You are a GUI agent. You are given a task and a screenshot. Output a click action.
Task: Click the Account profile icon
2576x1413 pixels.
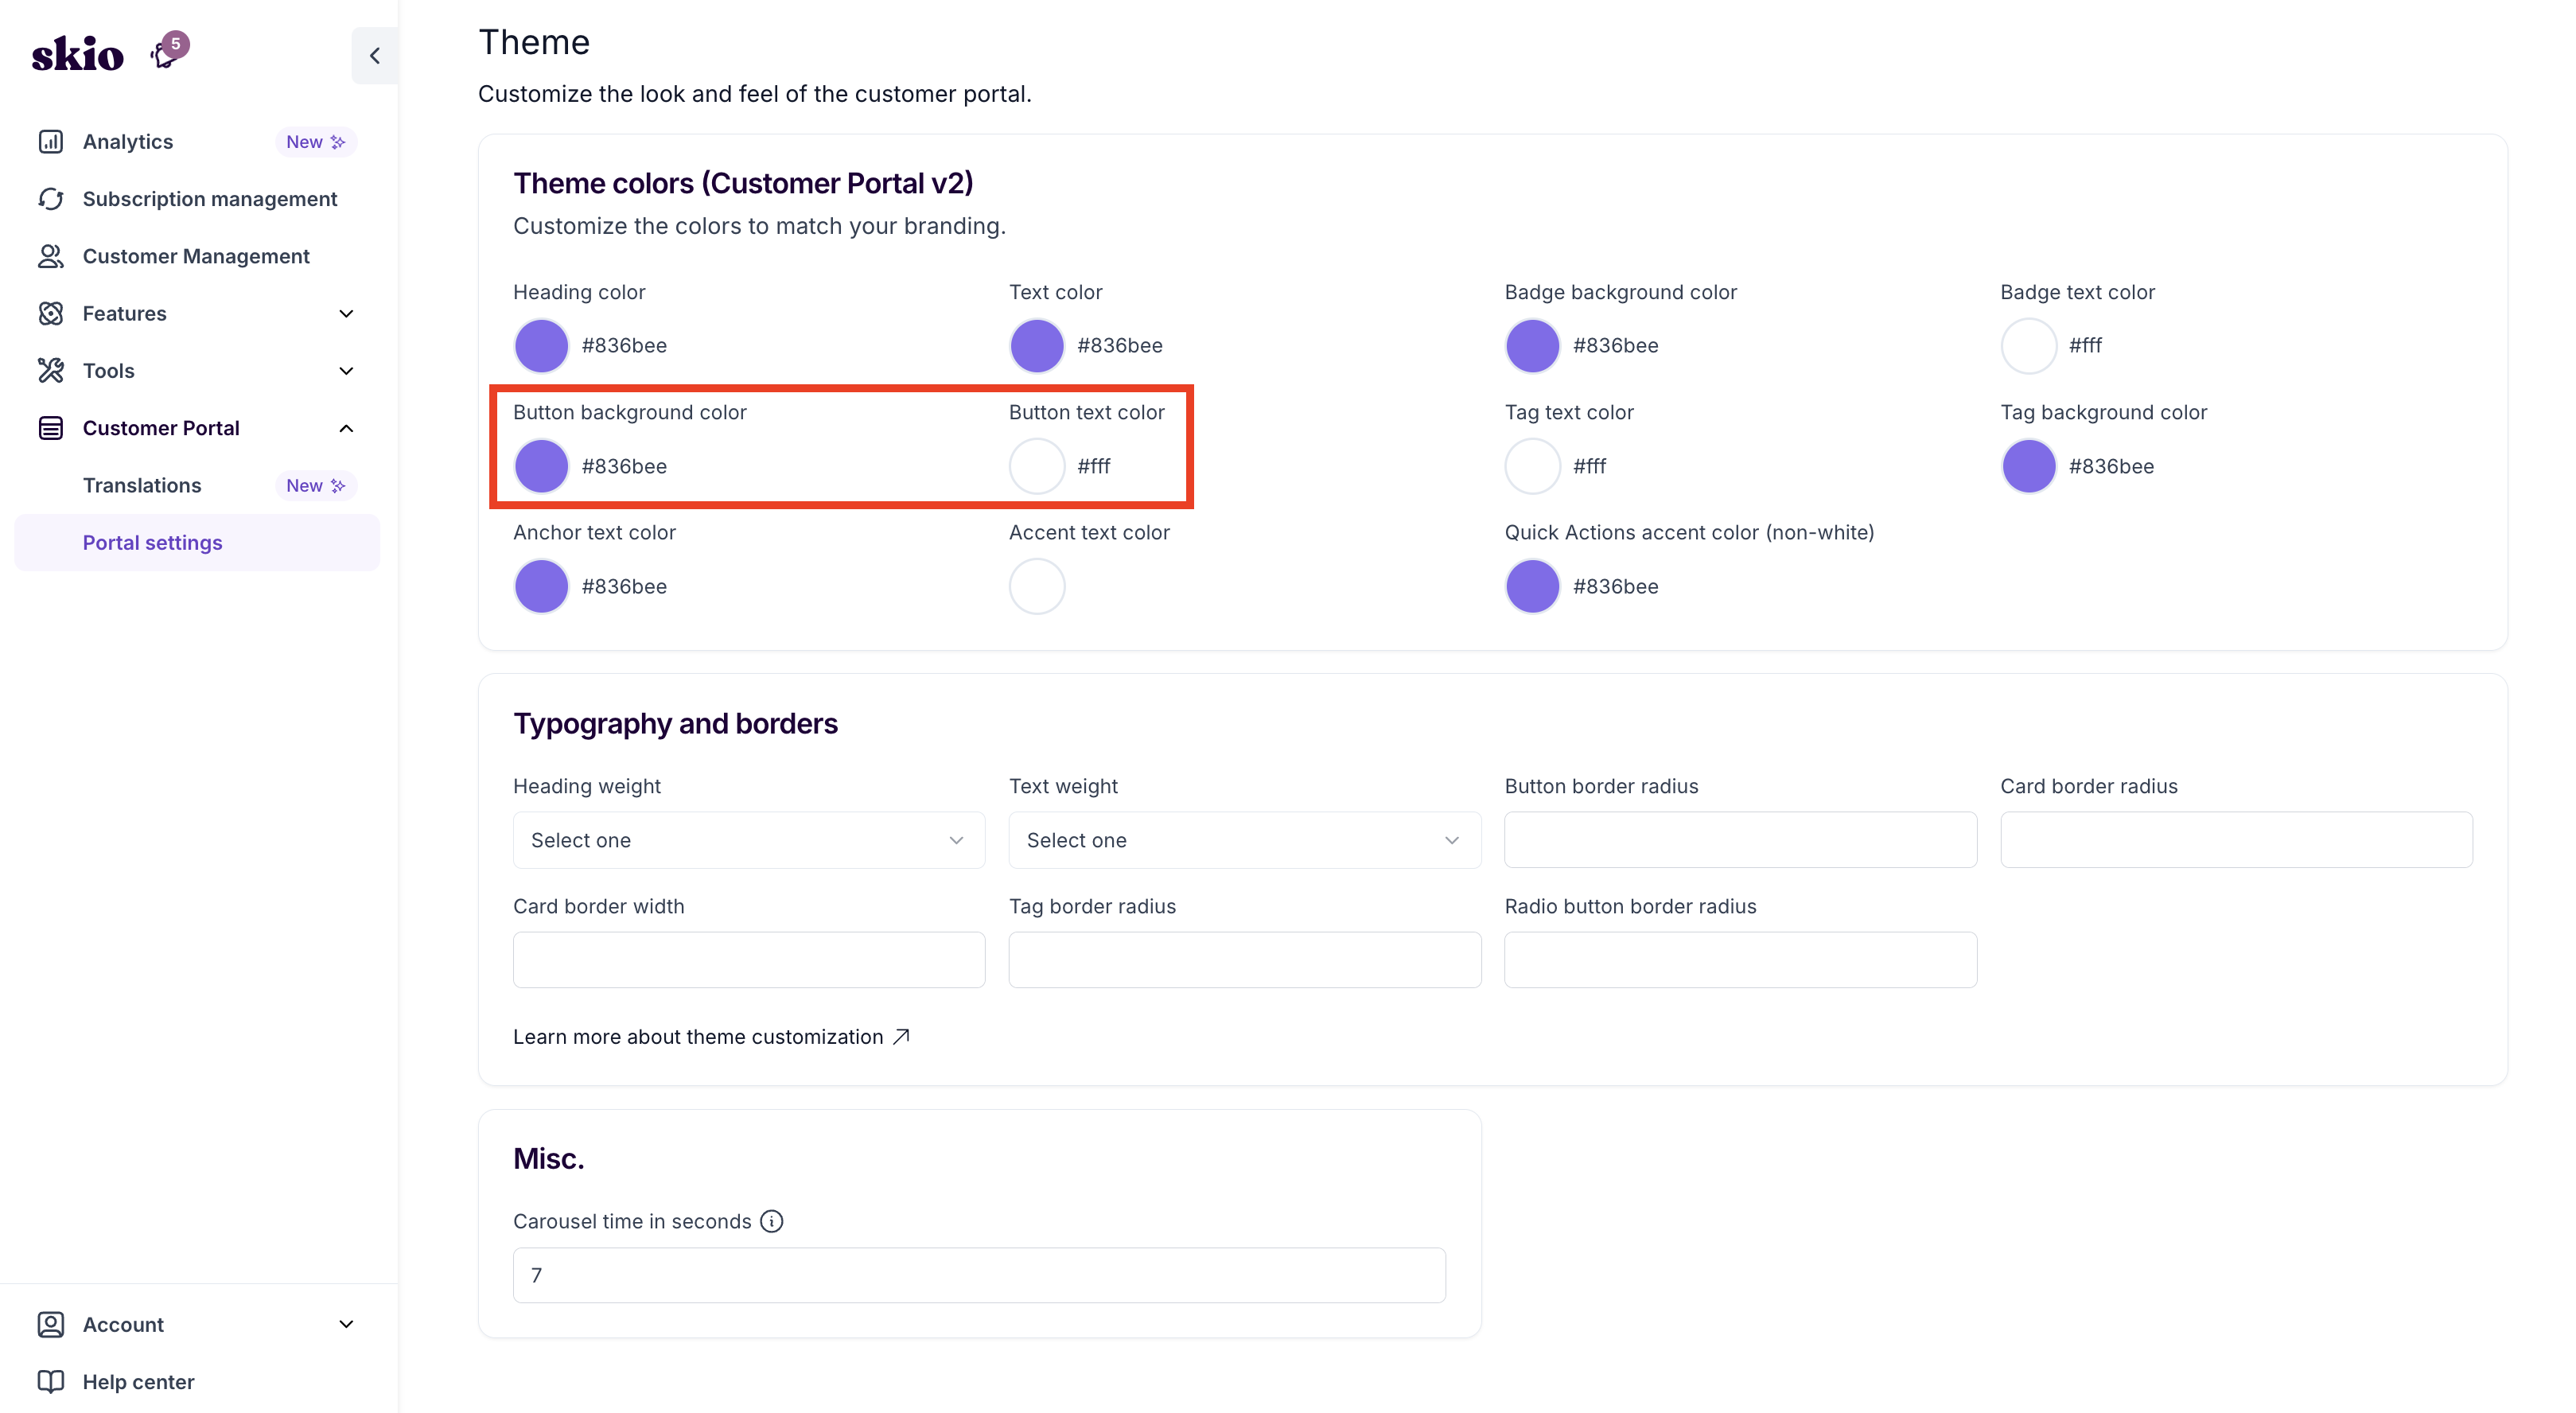51,1324
